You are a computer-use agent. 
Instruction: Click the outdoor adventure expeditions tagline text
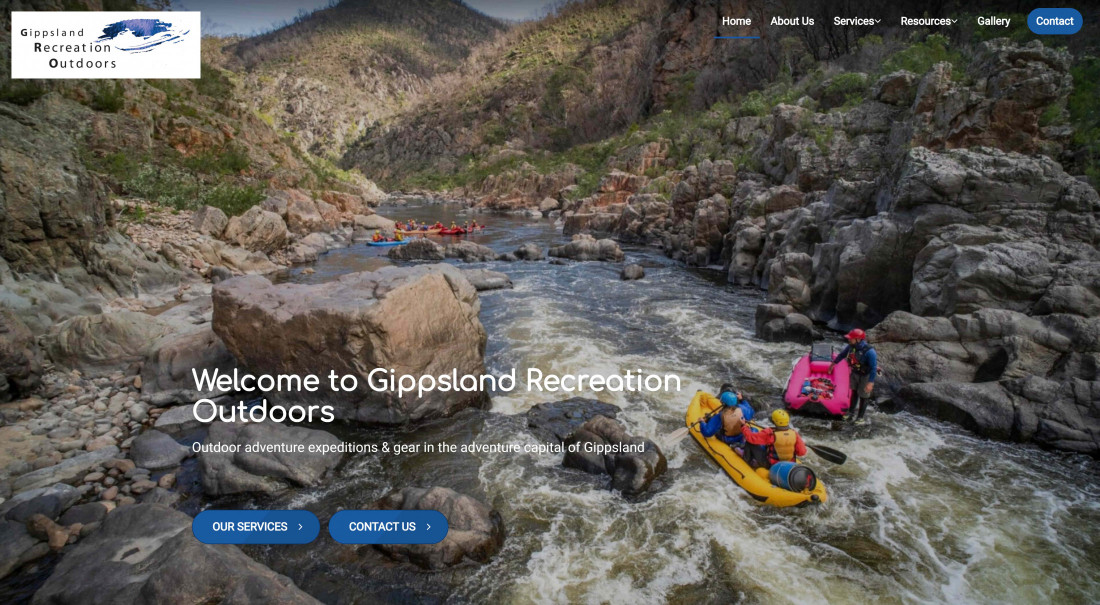click(418, 447)
